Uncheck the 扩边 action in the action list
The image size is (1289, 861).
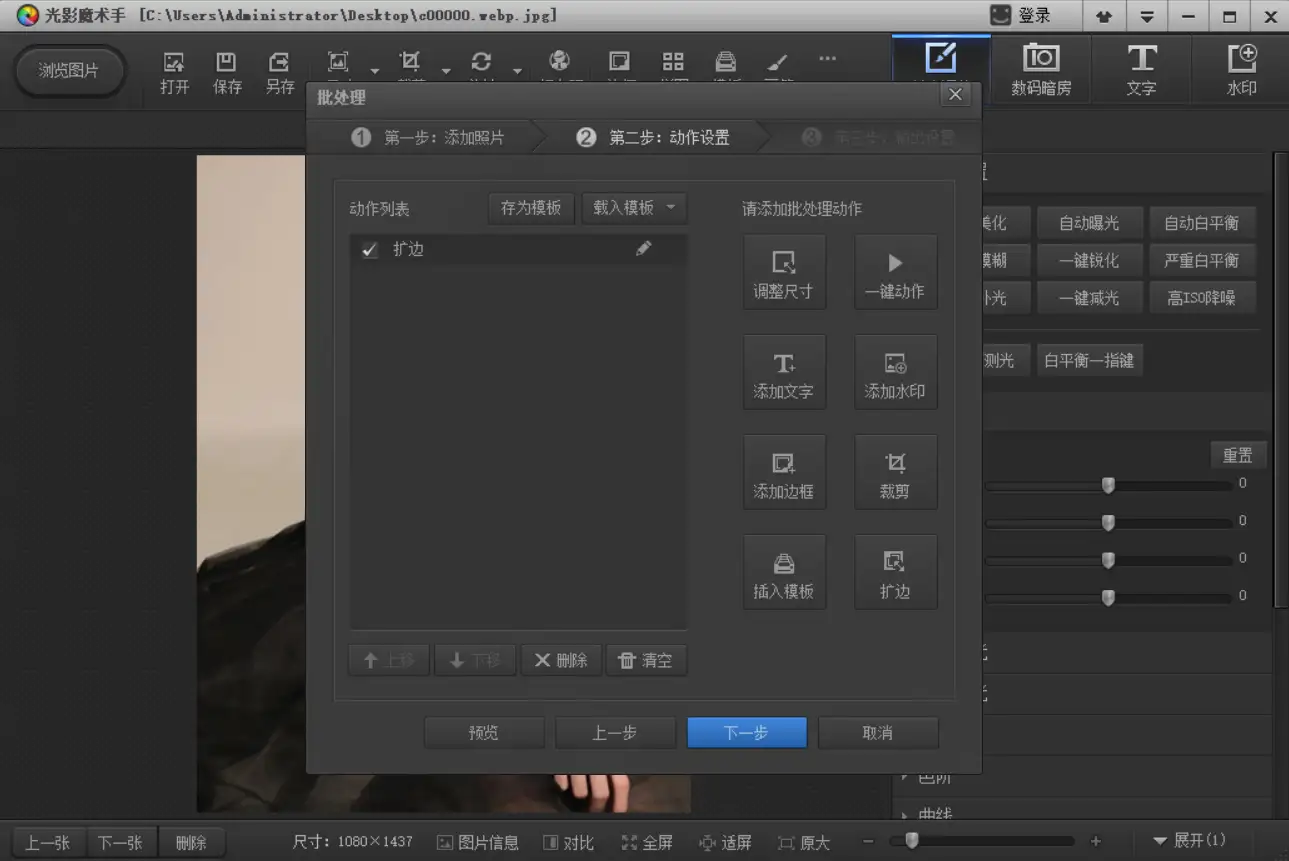coord(366,249)
